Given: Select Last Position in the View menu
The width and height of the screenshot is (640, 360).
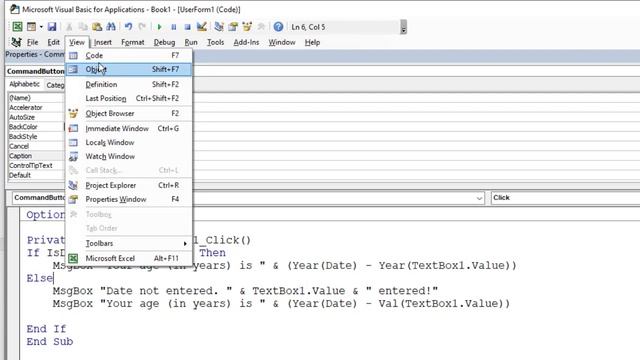Looking at the screenshot, I should [x=129, y=98].
